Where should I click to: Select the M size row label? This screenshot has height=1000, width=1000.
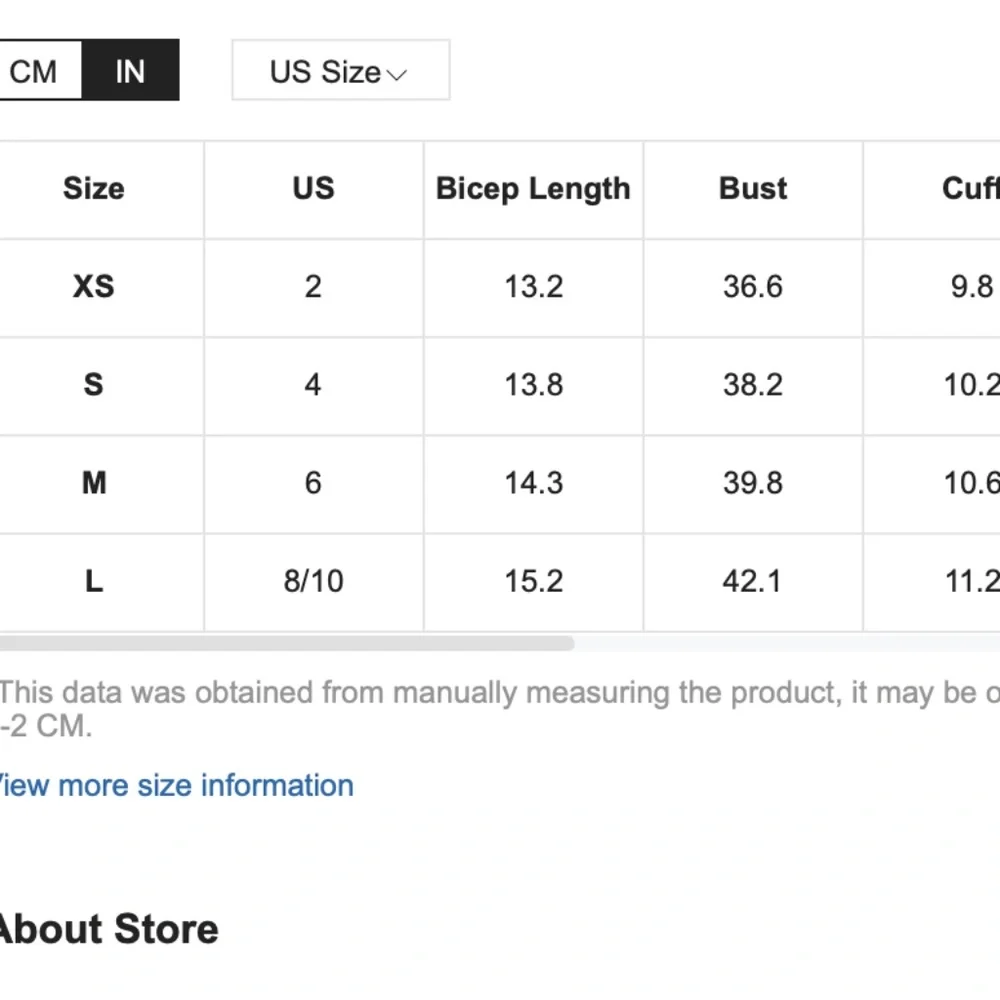point(93,483)
